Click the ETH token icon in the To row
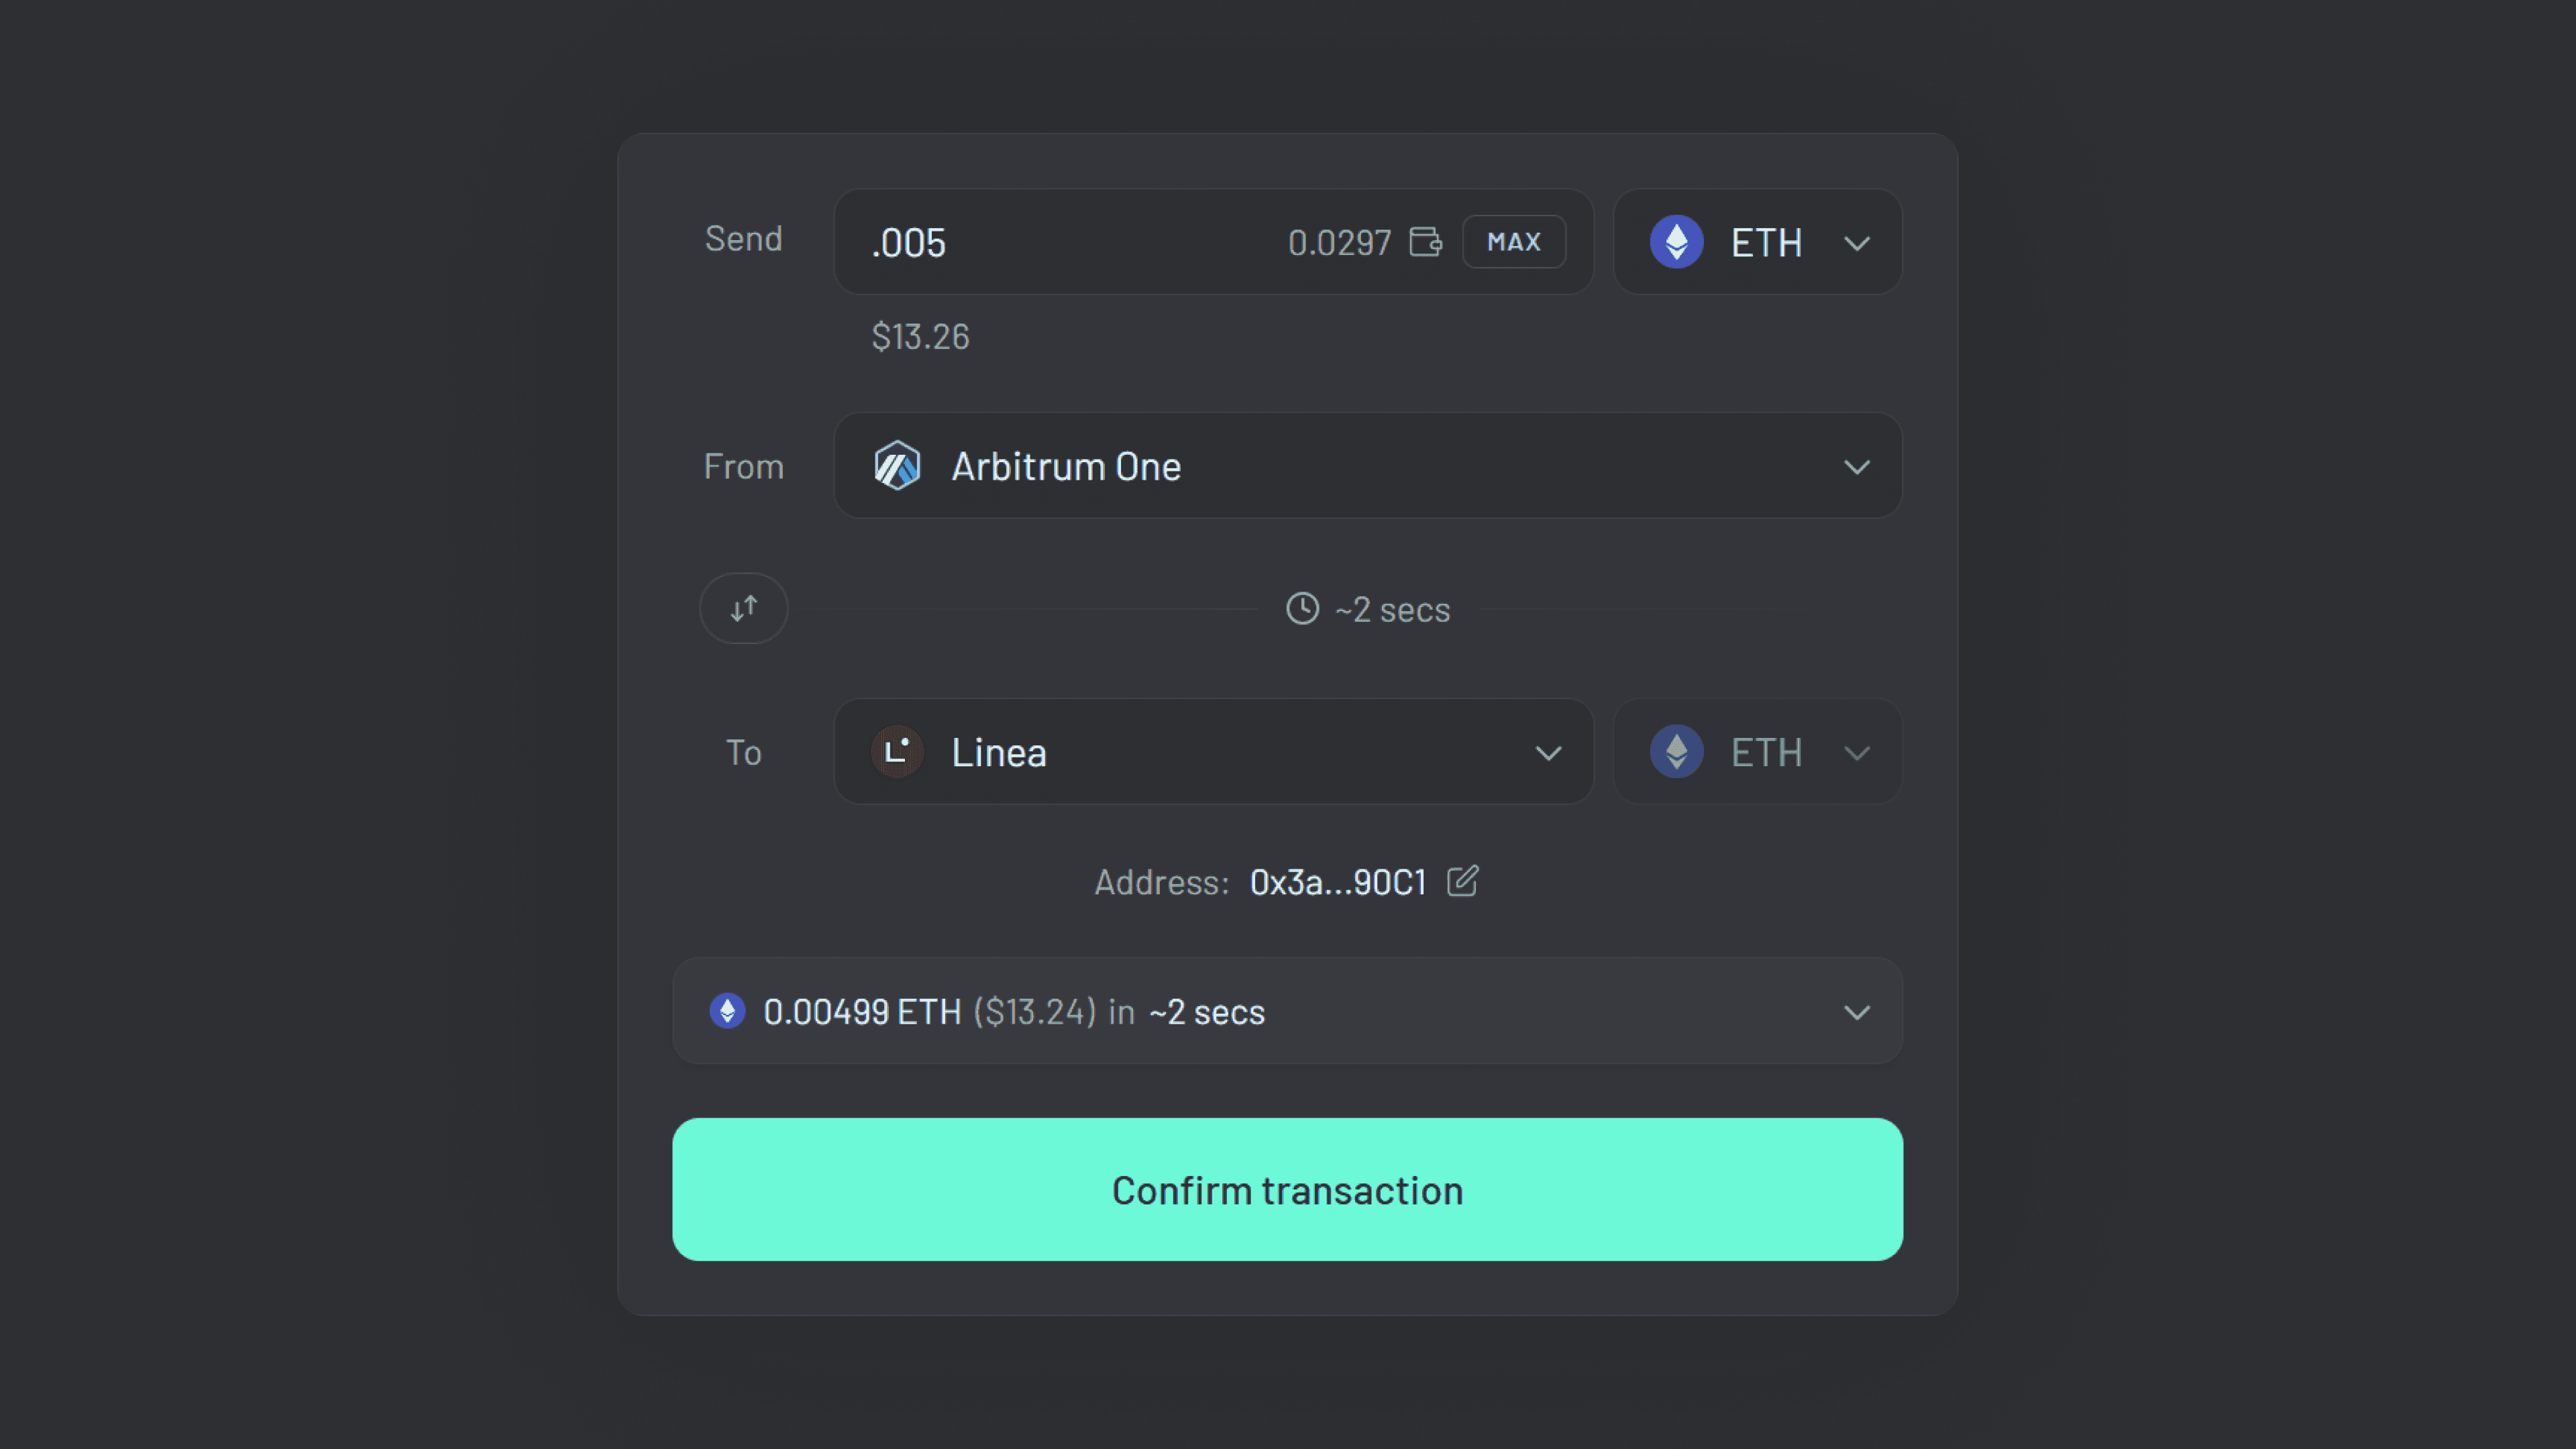This screenshot has width=2576, height=1449. click(x=1676, y=752)
